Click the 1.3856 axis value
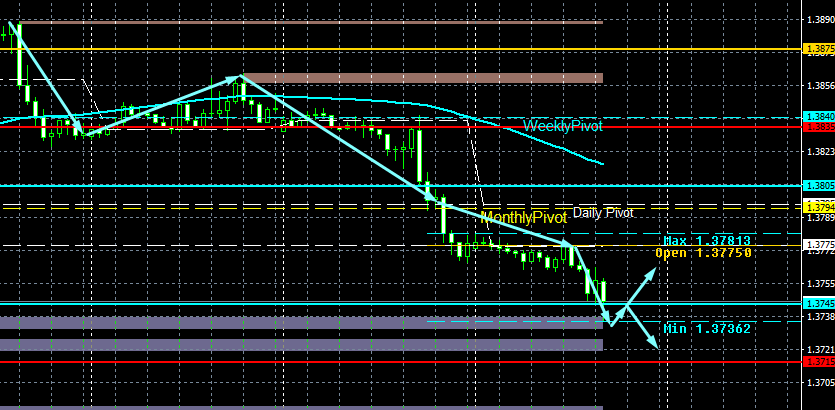This screenshot has width=835, height=410. coord(821,85)
